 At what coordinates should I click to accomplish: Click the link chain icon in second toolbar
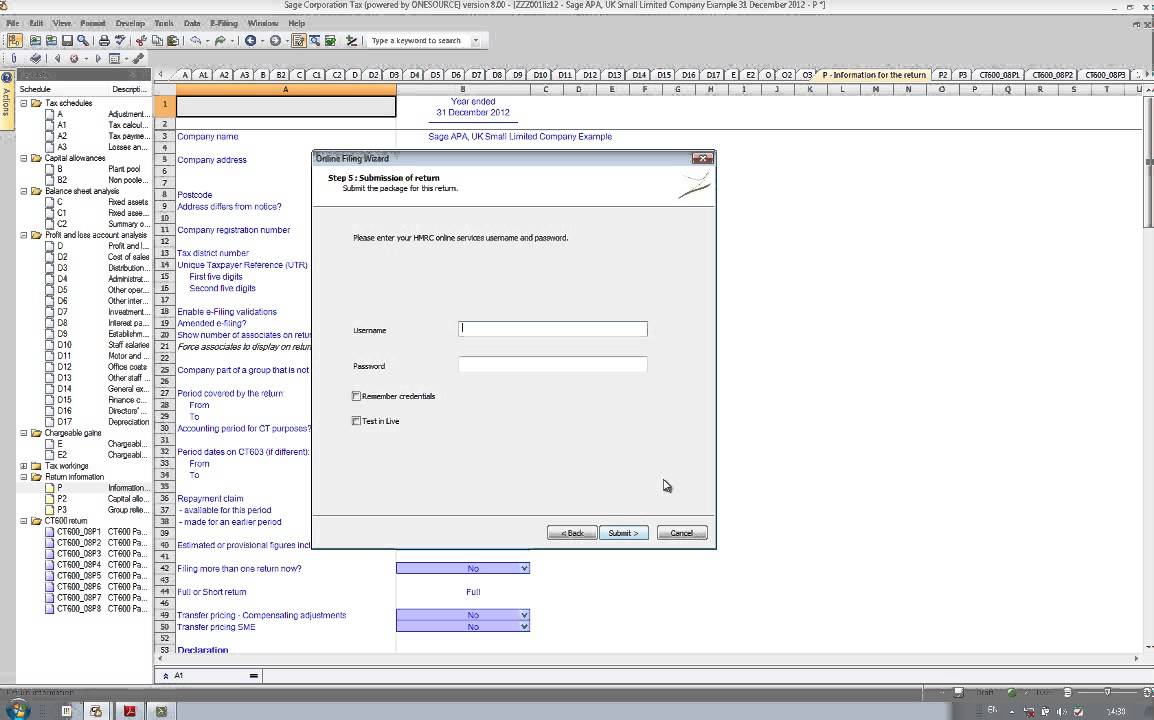point(138,58)
